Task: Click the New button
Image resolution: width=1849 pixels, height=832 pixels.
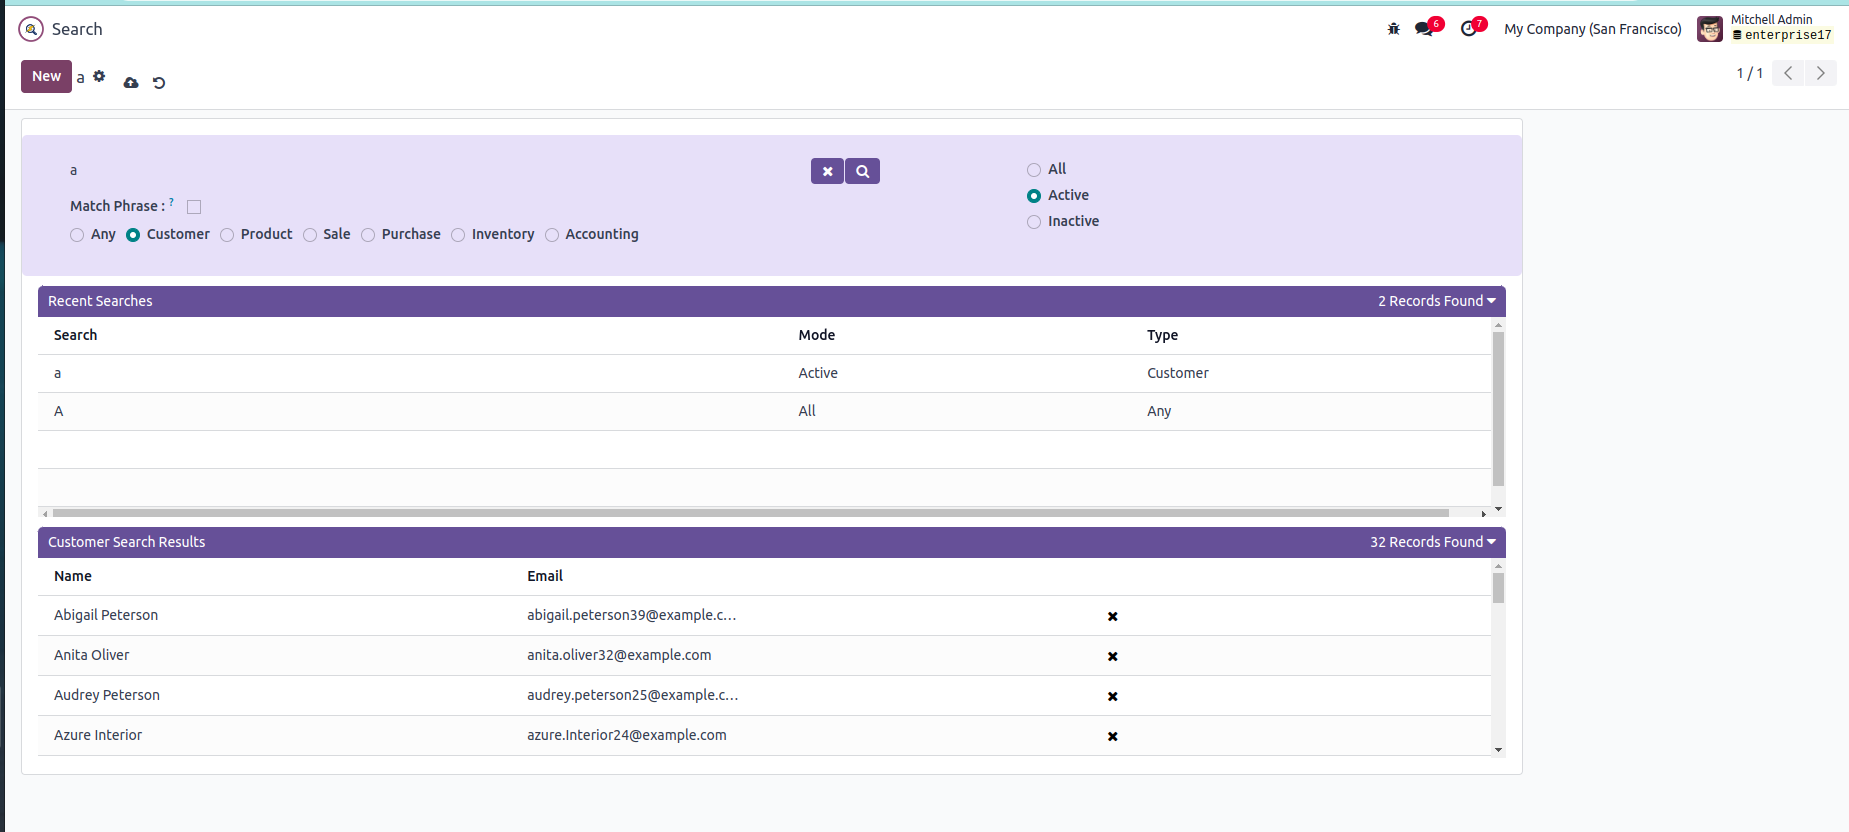Action: coord(46,76)
